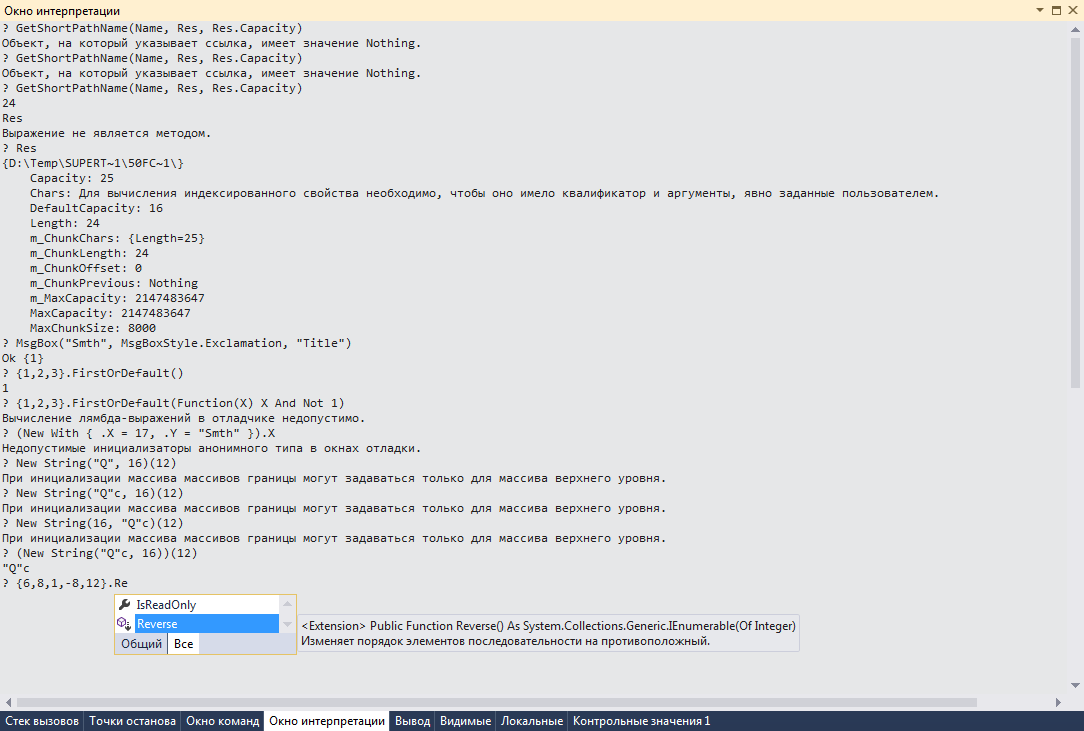Viewport: 1084px width, 731px height.
Task: Click the 'MaxChunkSize: 8000' line
Action: (x=93, y=328)
